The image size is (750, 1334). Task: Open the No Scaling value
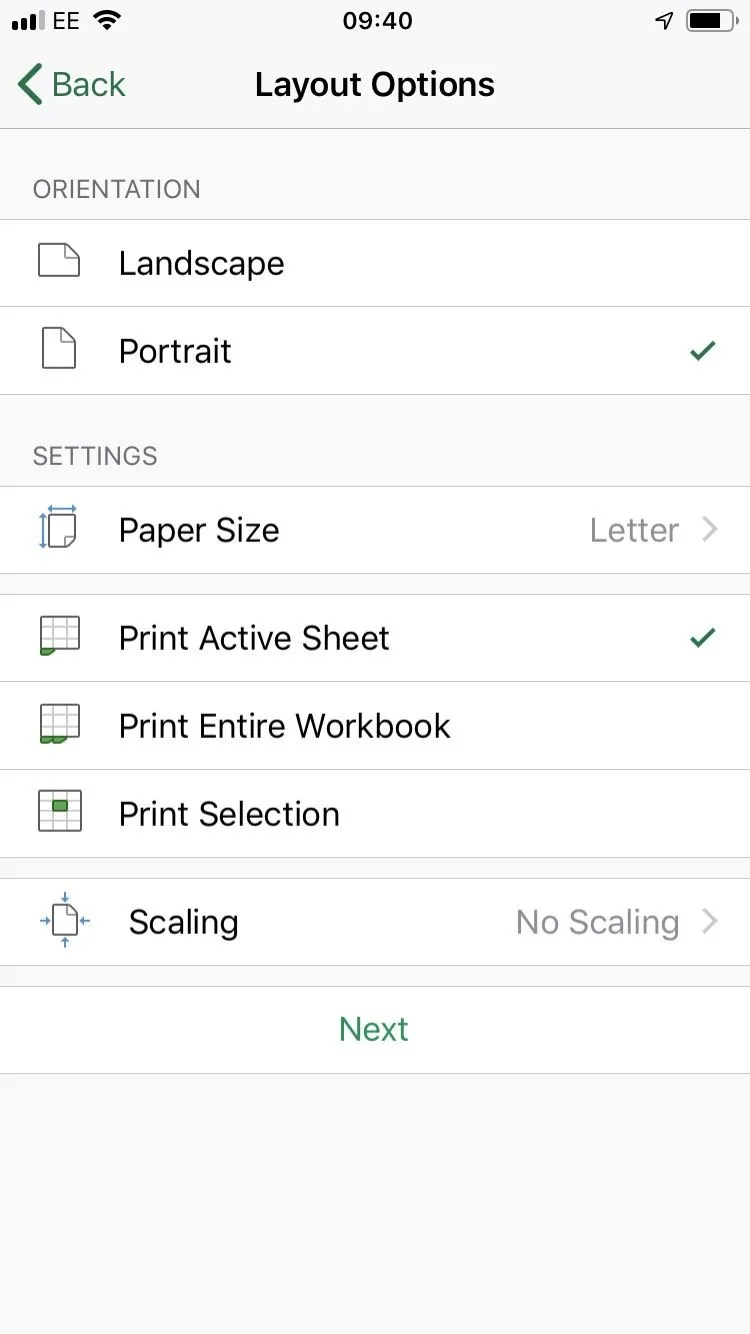[597, 922]
